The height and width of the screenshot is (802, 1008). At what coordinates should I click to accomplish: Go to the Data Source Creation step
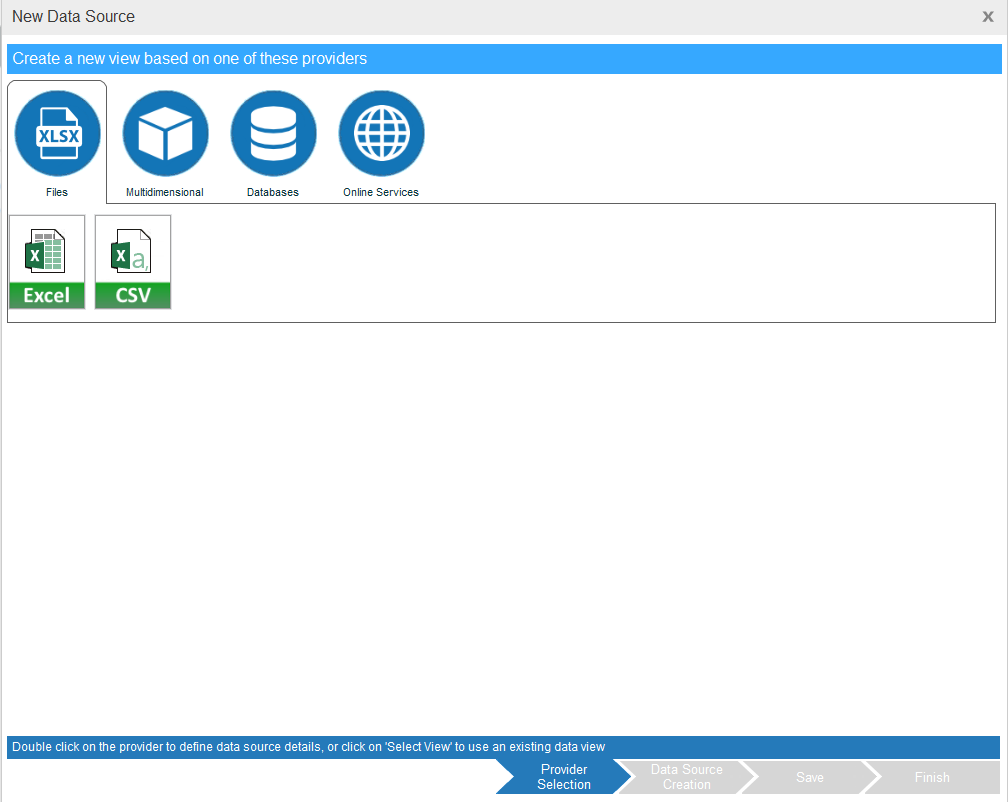click(x=686, y=777)
